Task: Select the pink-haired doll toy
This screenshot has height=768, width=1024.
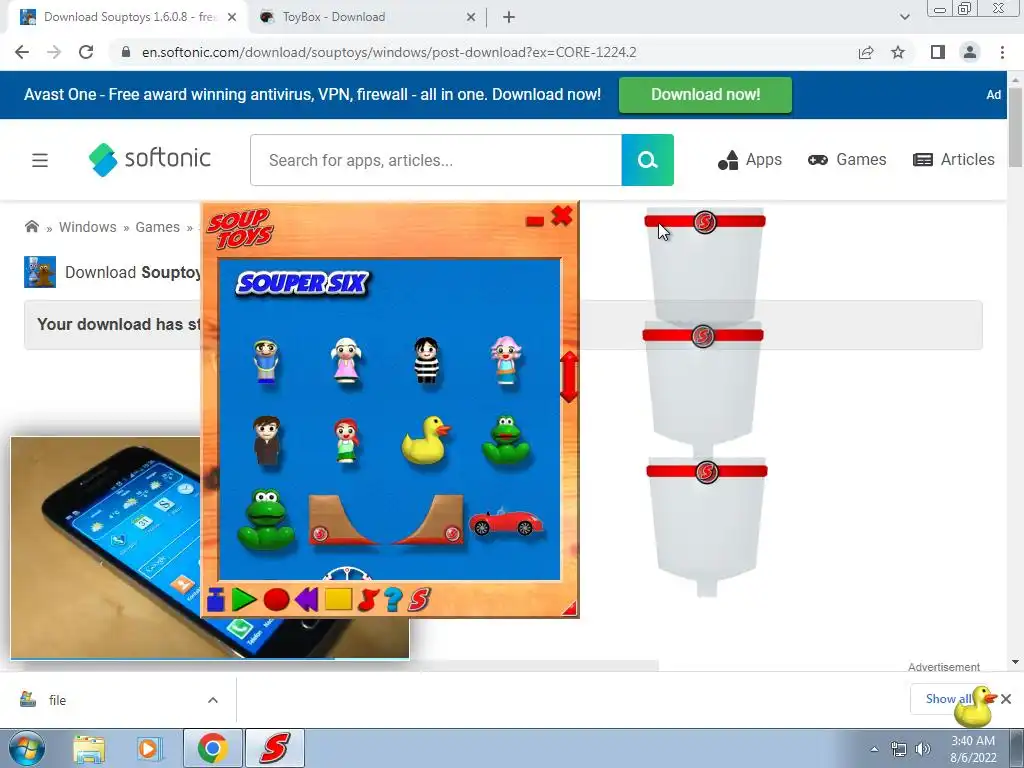Action: (x=506, y=359)
